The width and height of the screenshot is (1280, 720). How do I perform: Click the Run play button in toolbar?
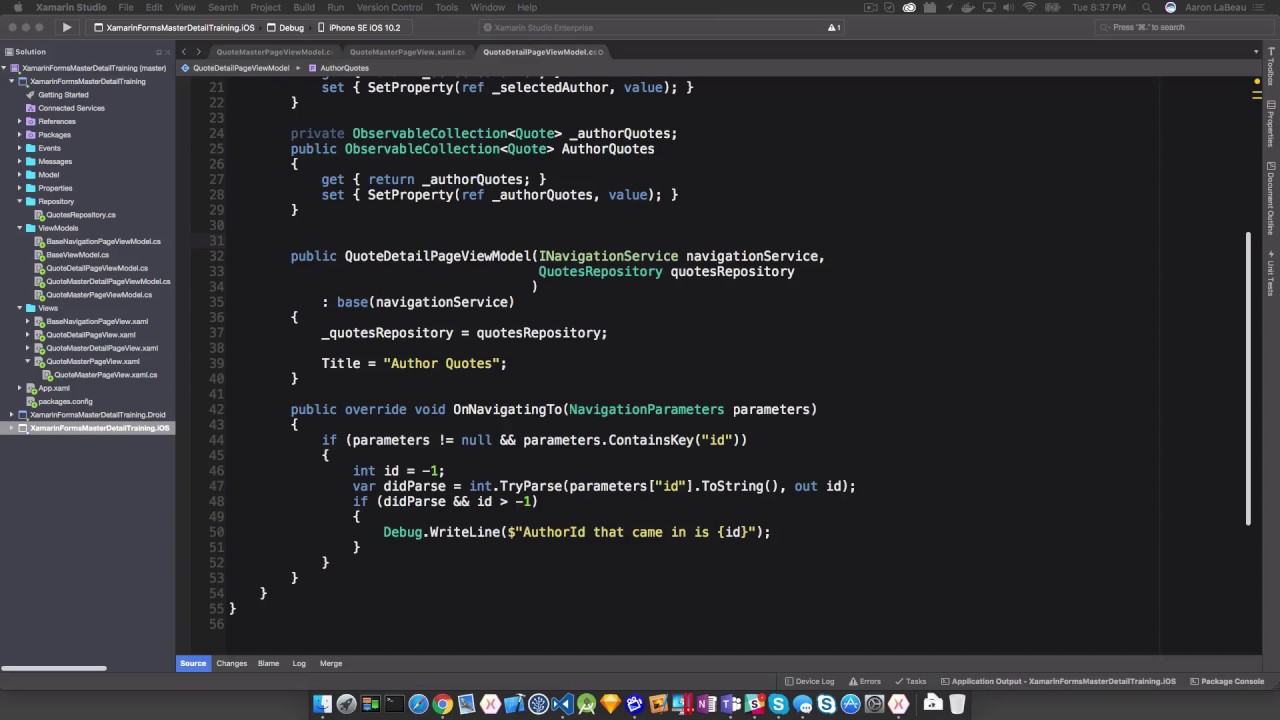point(66,27)
